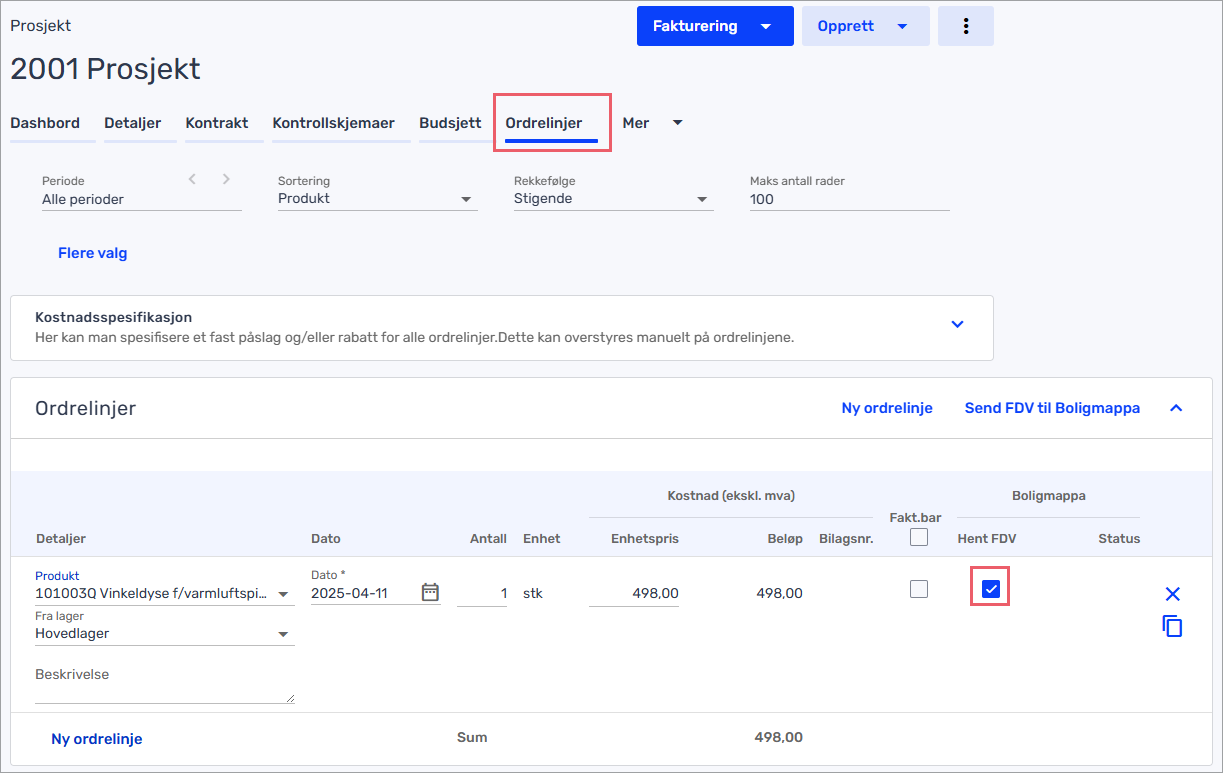
Task: Click the Dato field showing 2025-04-11
Action: point(364,593)
